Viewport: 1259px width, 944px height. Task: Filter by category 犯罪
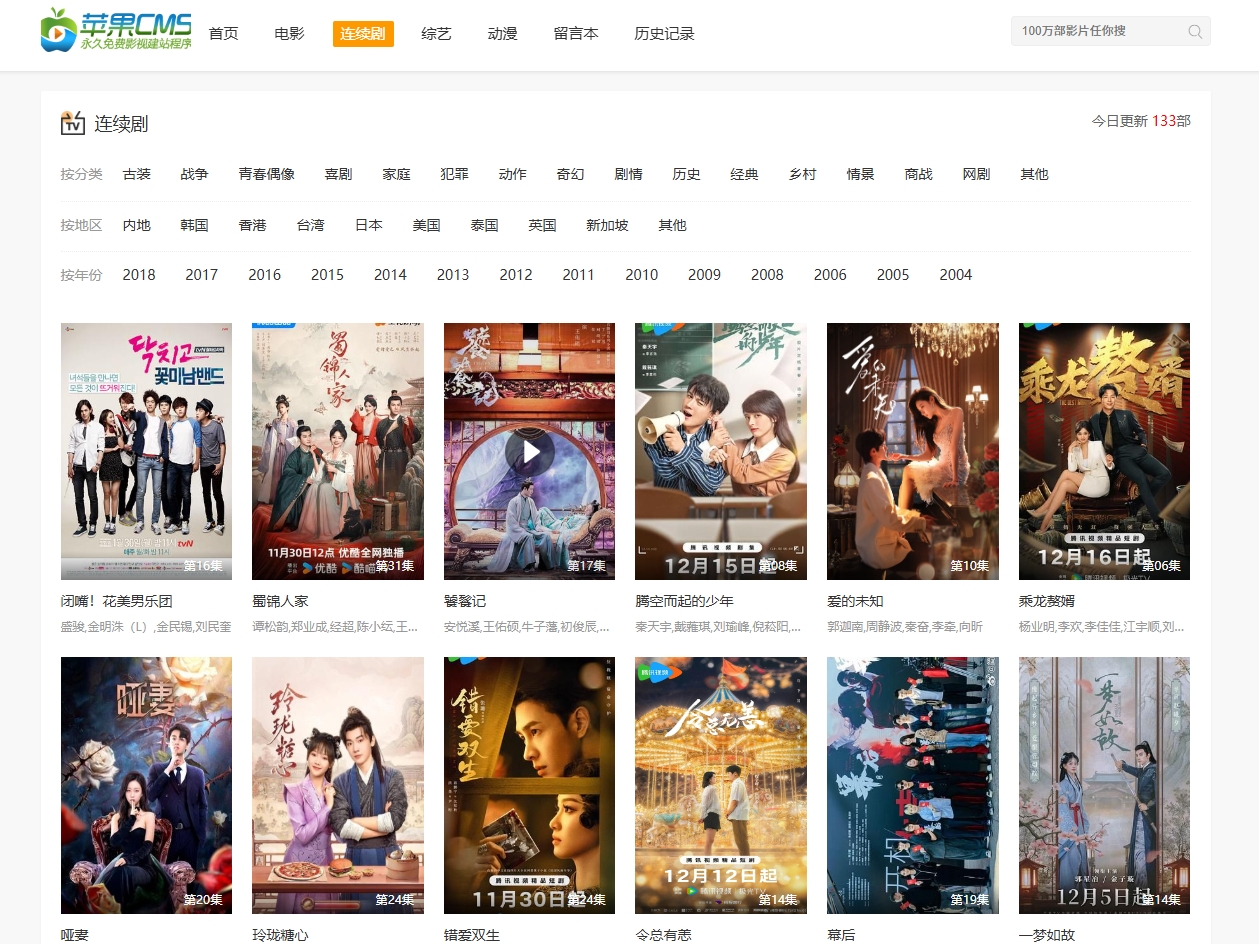click(455, 174)
